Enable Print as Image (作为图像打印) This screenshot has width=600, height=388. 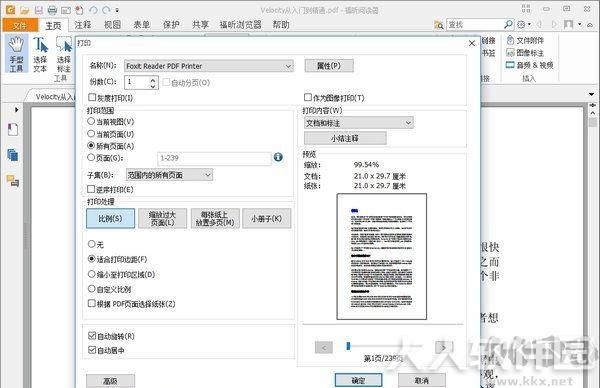point(334,98)
